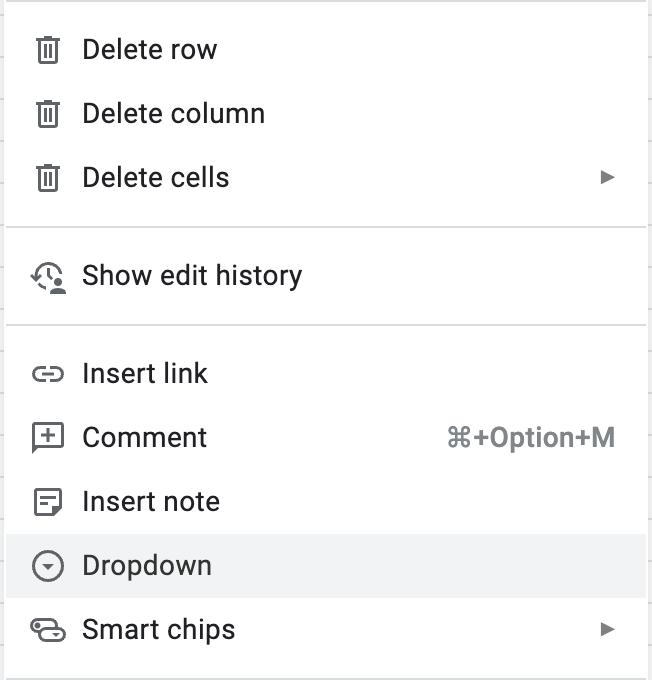Click the chain link icon

coord(48,374)
